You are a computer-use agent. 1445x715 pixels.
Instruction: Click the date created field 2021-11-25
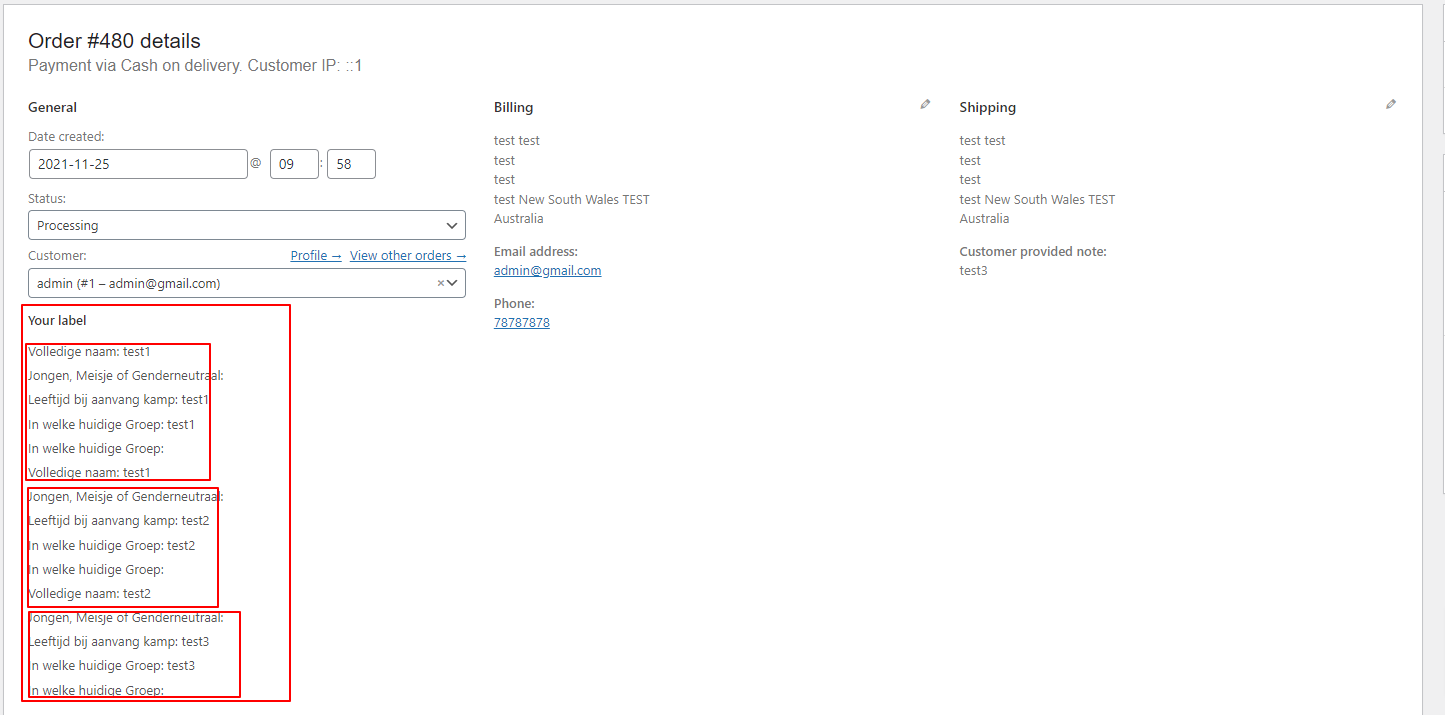point(138,164)
